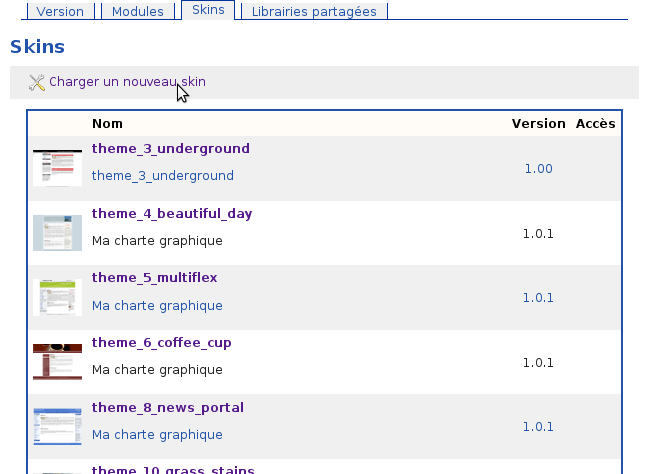647x474 pixels.
Task: Open the theme_3_underground skin title
Action: (x=170, y=149)
